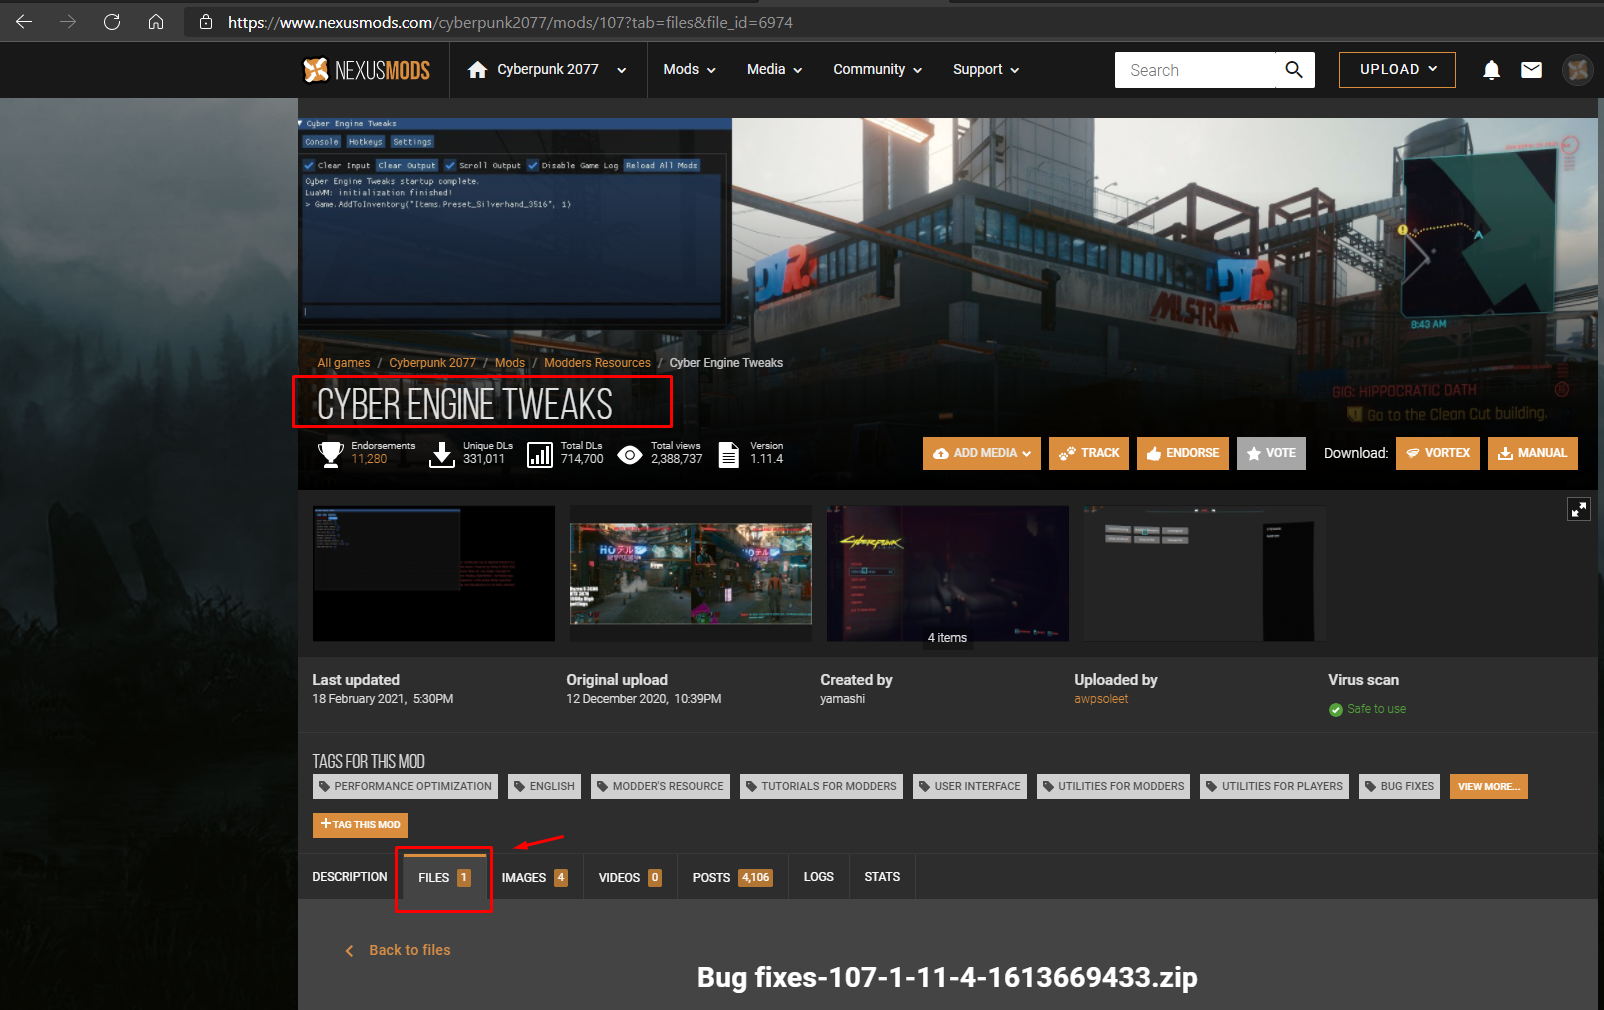Select the Performance Optimization tag

point(406,787)
